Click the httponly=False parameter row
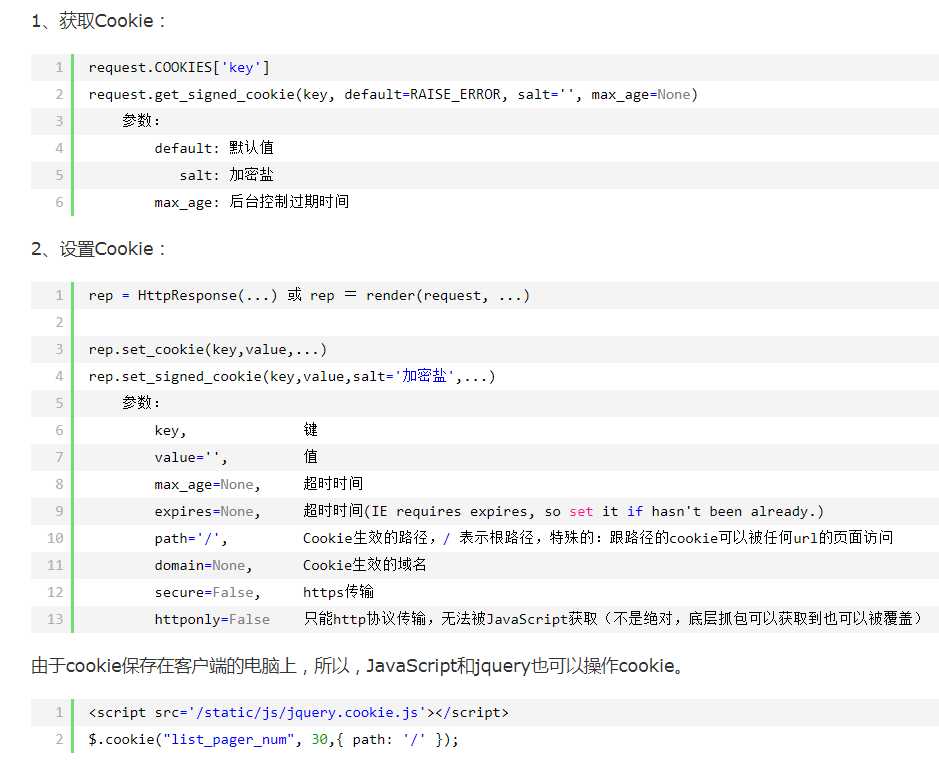 click(539, 618)
